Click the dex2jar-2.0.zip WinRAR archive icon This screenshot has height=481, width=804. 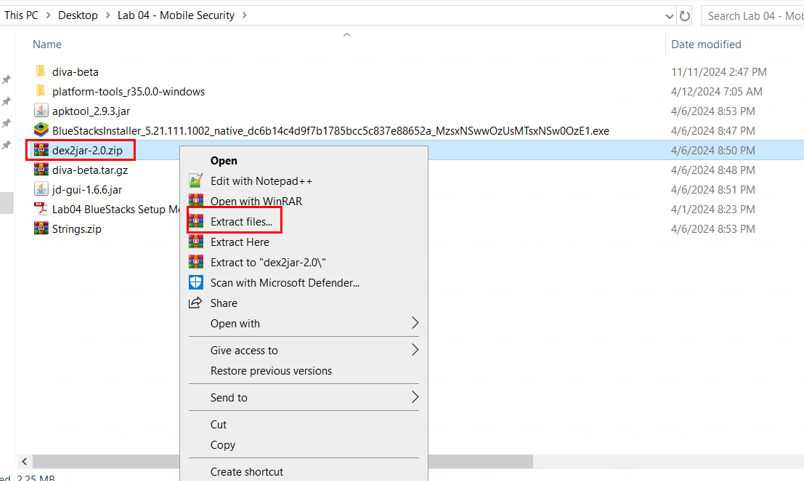(41, 150)
